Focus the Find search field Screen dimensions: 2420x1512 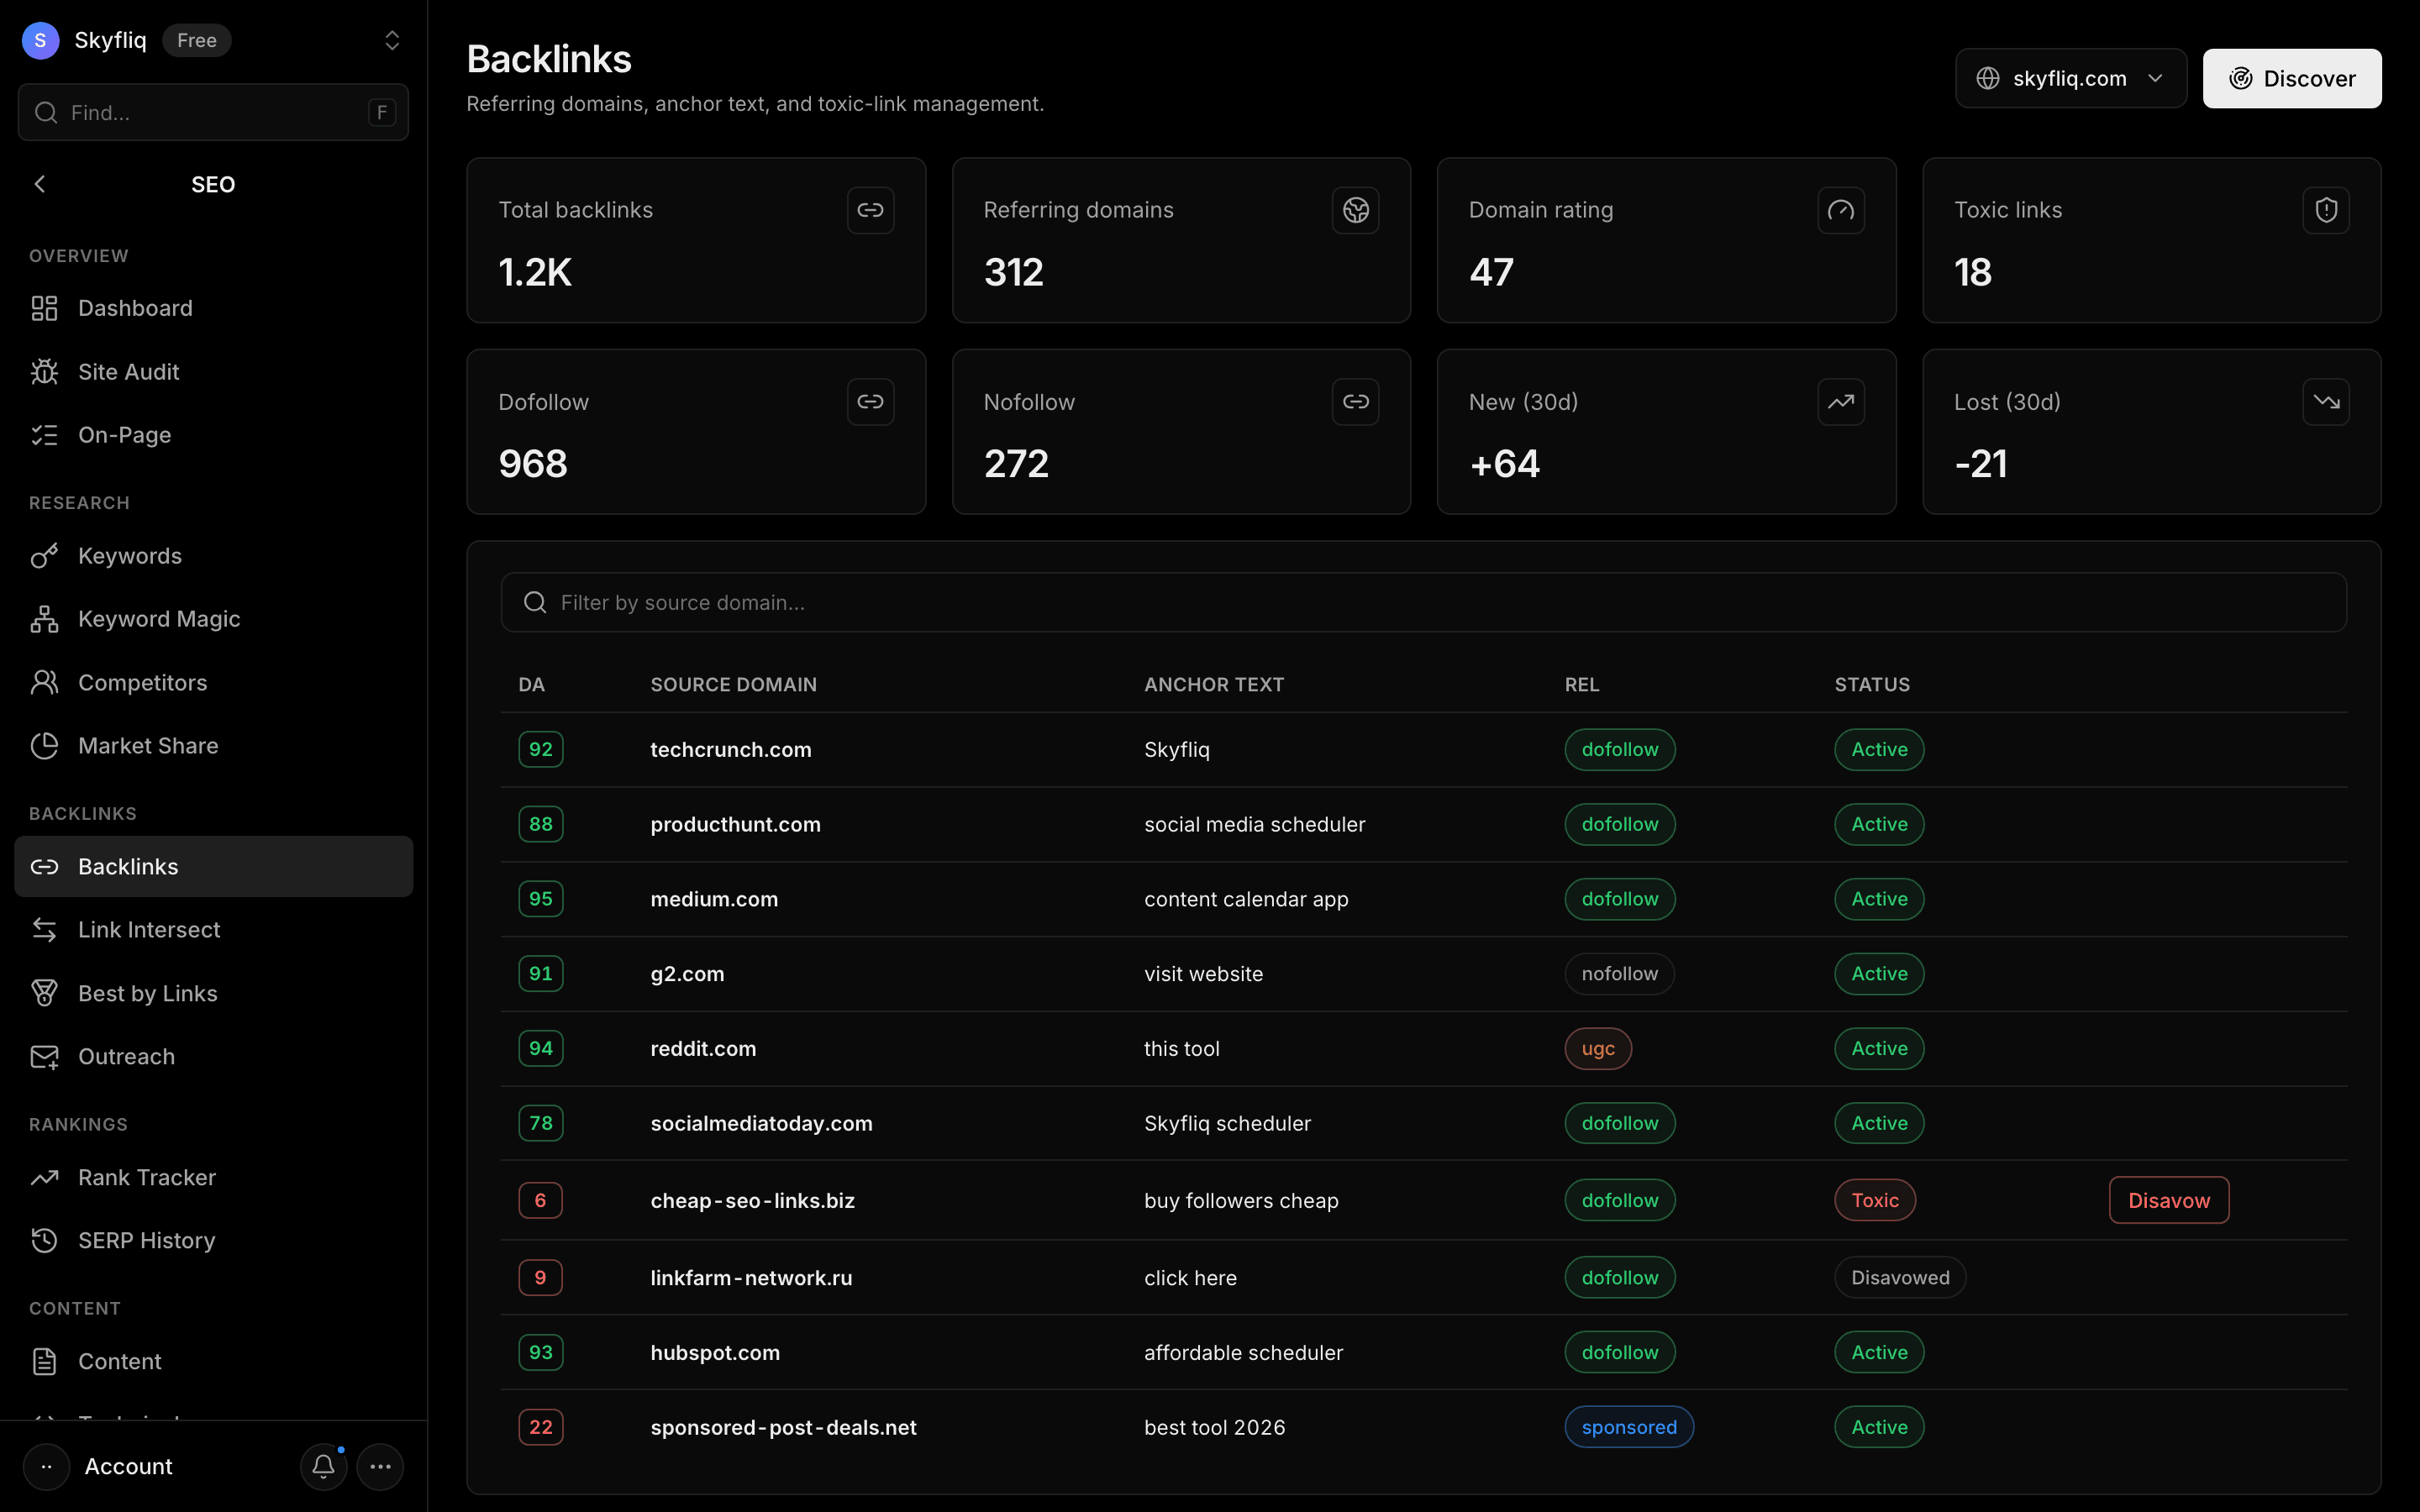(213, 112)
